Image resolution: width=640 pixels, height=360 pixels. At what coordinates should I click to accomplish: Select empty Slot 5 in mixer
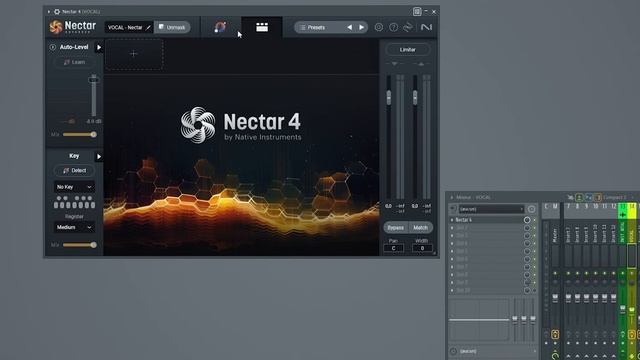coord(489,251)
